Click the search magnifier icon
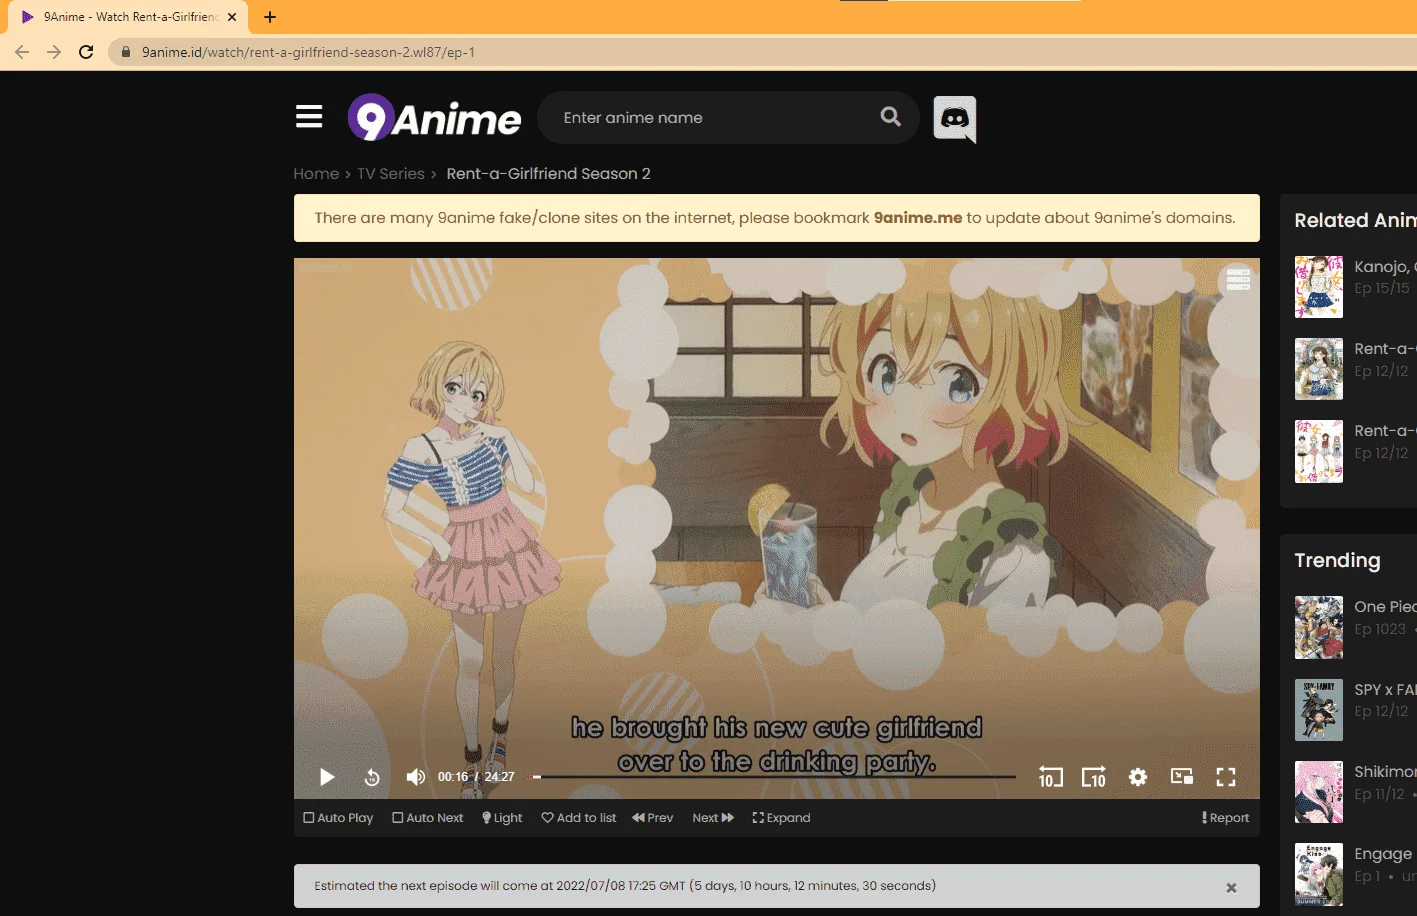This screenshot has height=916, width=1417. tap(890, 117)
